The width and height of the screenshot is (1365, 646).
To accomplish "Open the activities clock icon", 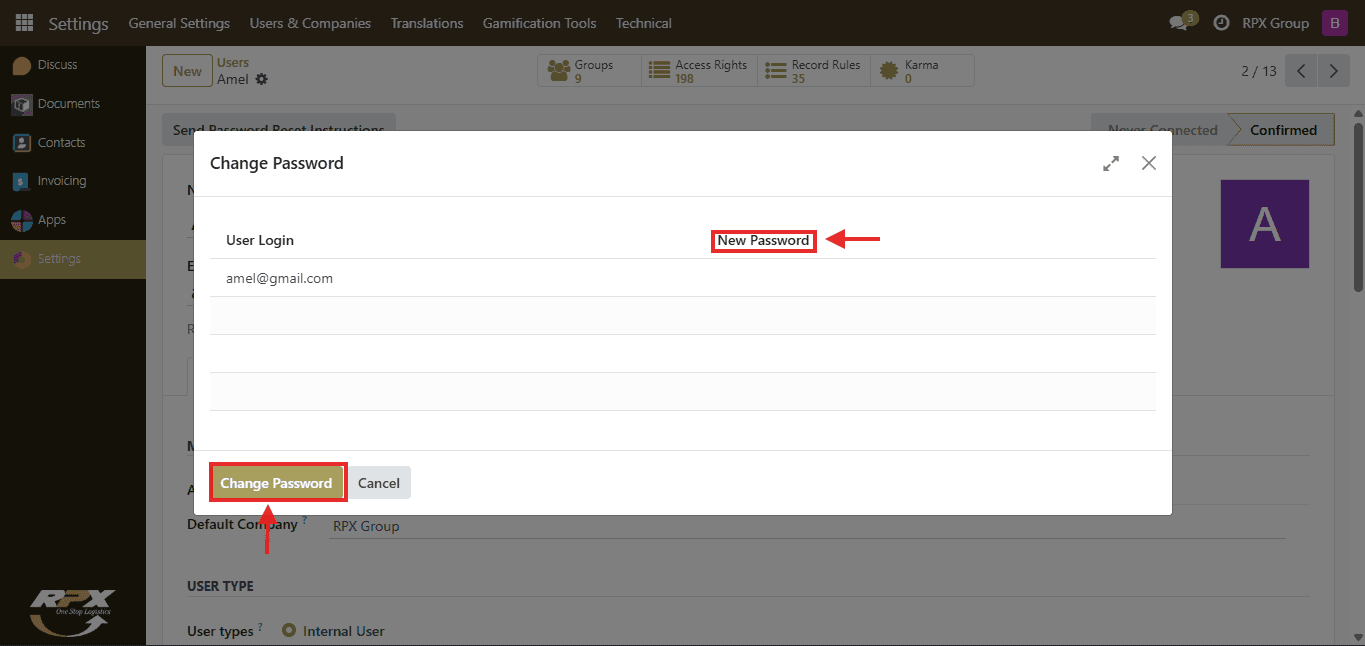I will [1221, 22].
